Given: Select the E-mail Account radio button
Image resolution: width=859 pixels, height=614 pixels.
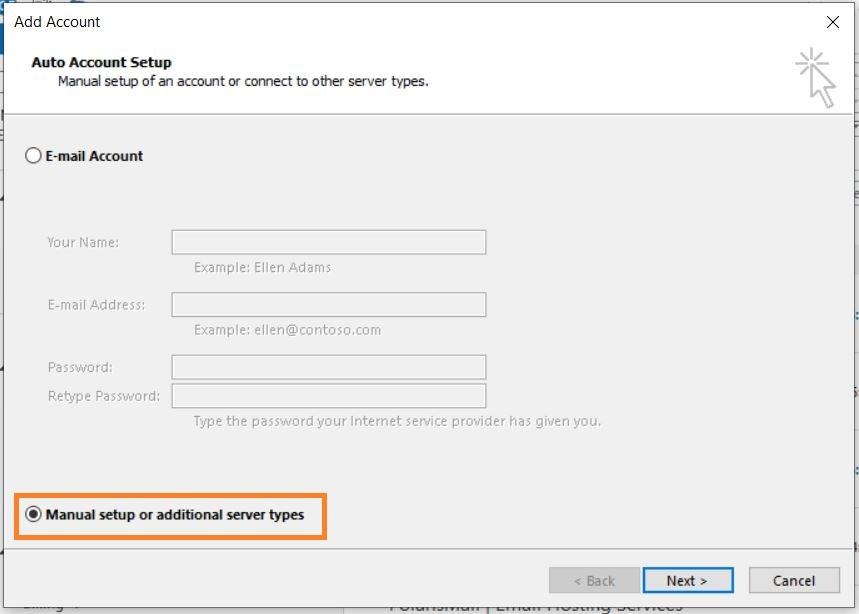Looking at the screenshot, I should point(34,156).
